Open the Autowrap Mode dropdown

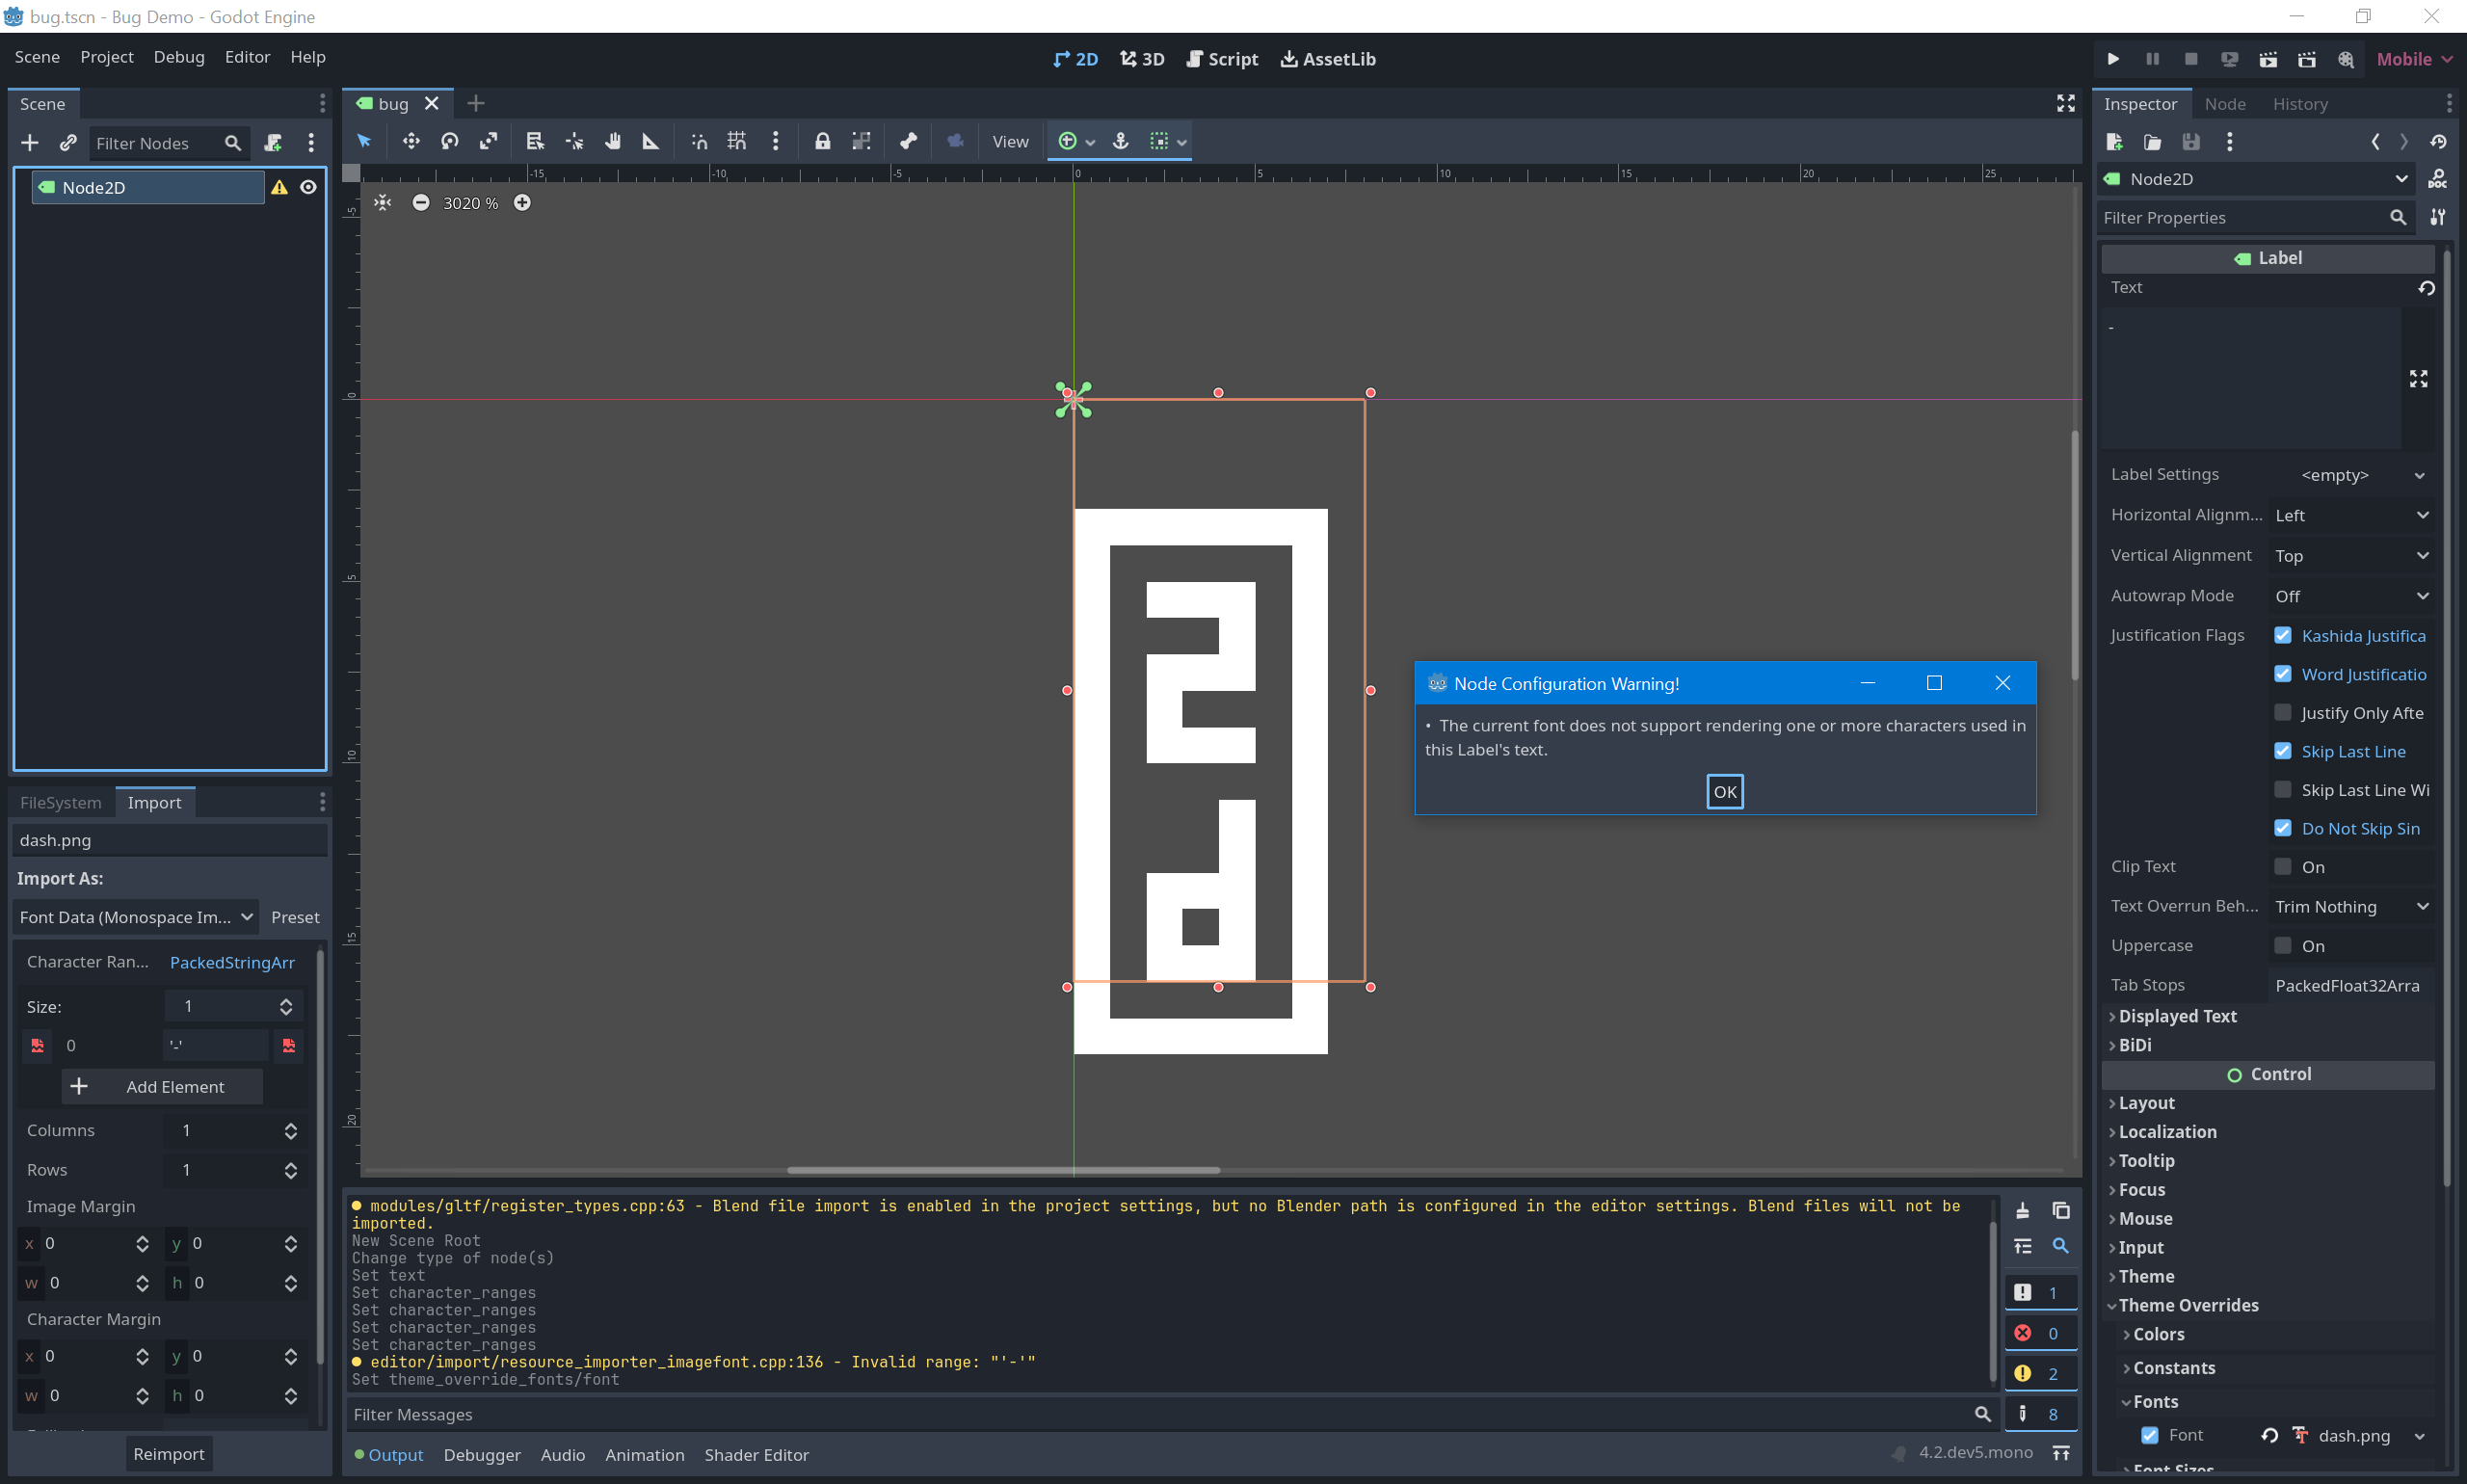pyautogui.click(x=2350, y=595)
